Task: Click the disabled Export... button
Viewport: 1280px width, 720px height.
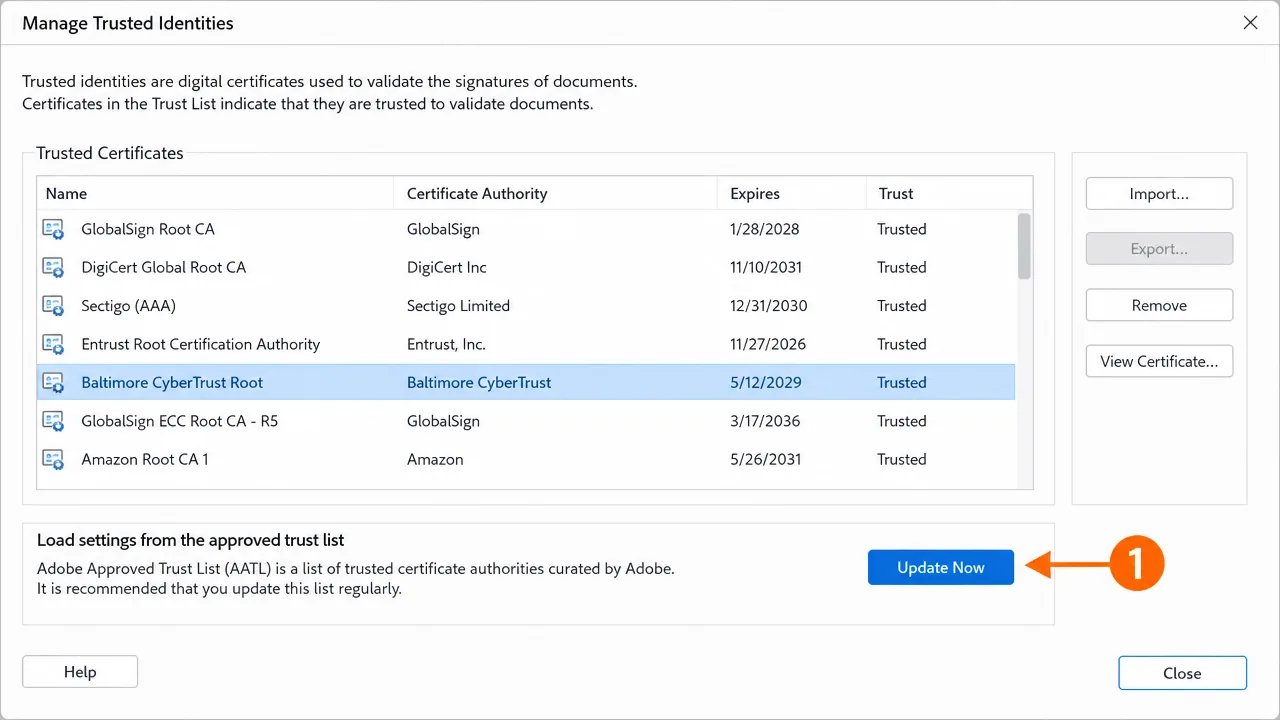Action: pos(1159,249)
